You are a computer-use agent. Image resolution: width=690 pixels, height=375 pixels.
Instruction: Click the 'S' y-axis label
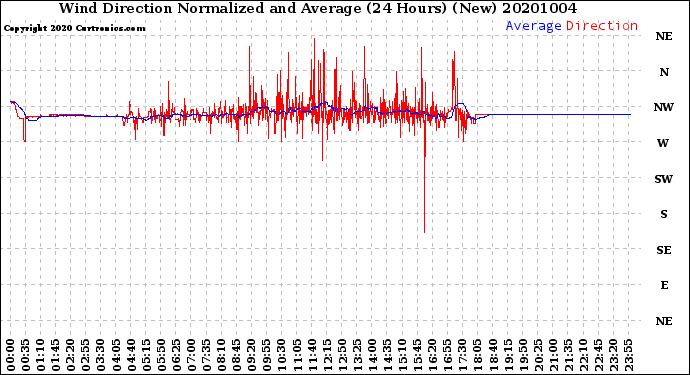pos(664,214)
